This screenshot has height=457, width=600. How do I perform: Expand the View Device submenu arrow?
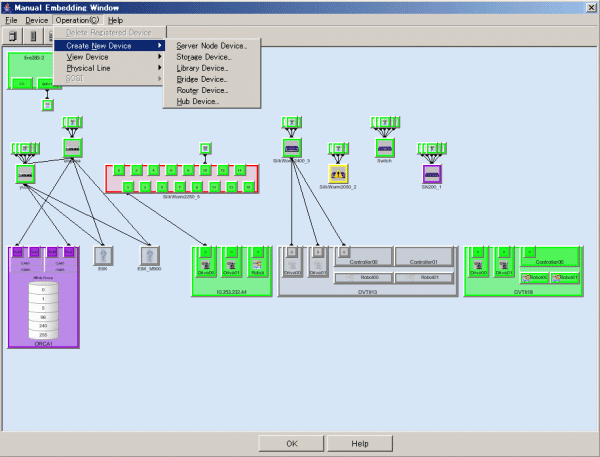tap(160, 57)
